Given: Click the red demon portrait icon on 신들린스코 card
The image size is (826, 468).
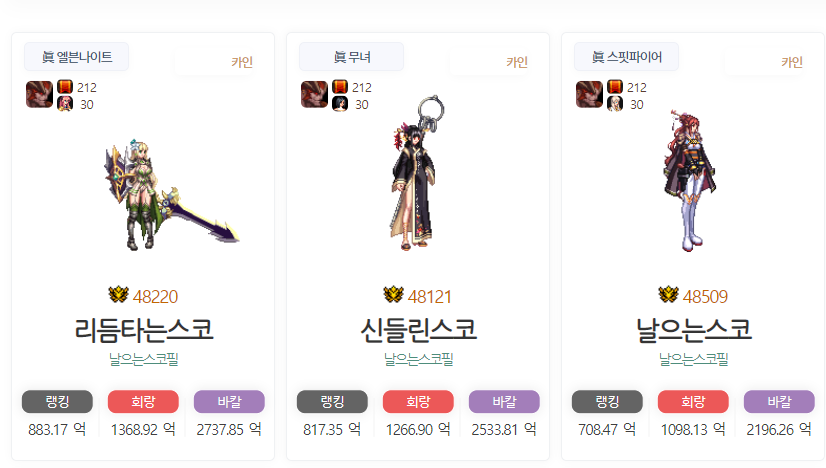Looking at the screenshot, I should [x=314, y=94].
